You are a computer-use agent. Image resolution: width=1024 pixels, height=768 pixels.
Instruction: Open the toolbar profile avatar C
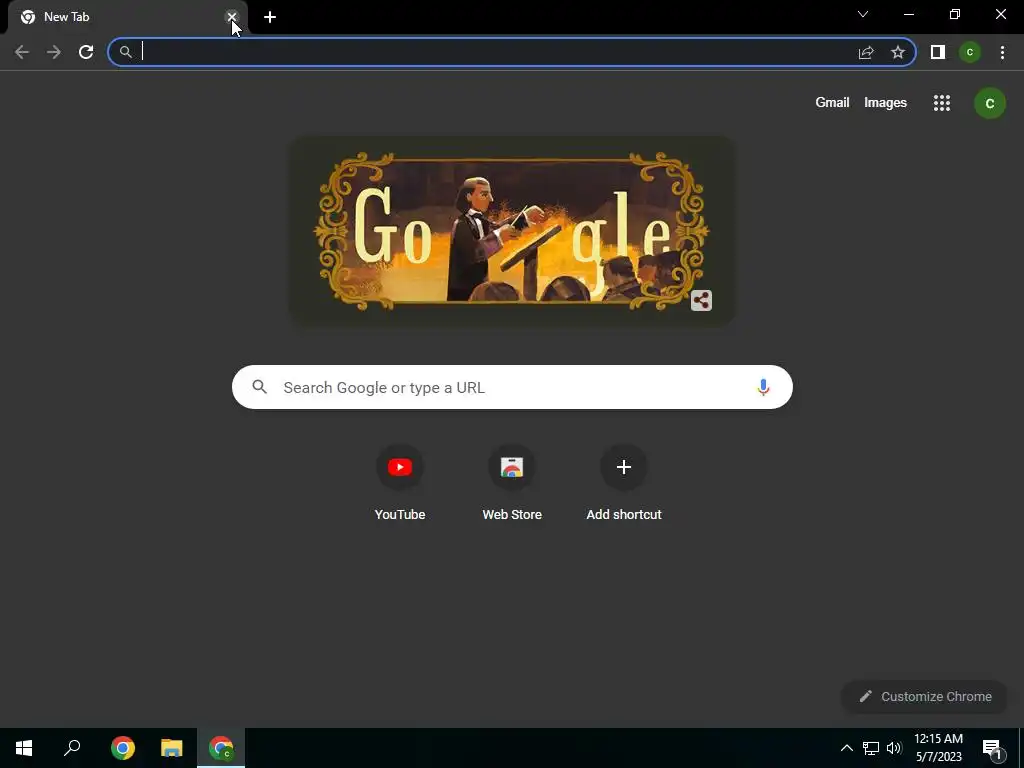tap(970, 52)
